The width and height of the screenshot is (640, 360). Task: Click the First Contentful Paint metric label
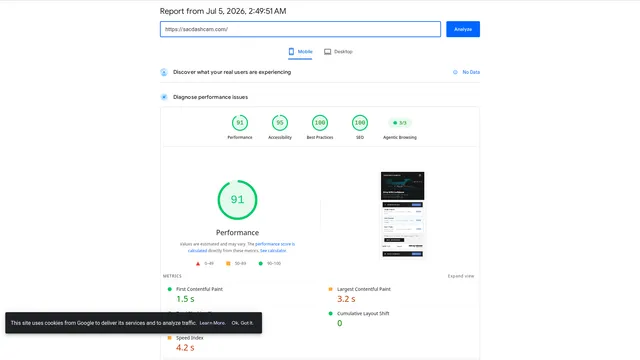click(x=199, y=289)
